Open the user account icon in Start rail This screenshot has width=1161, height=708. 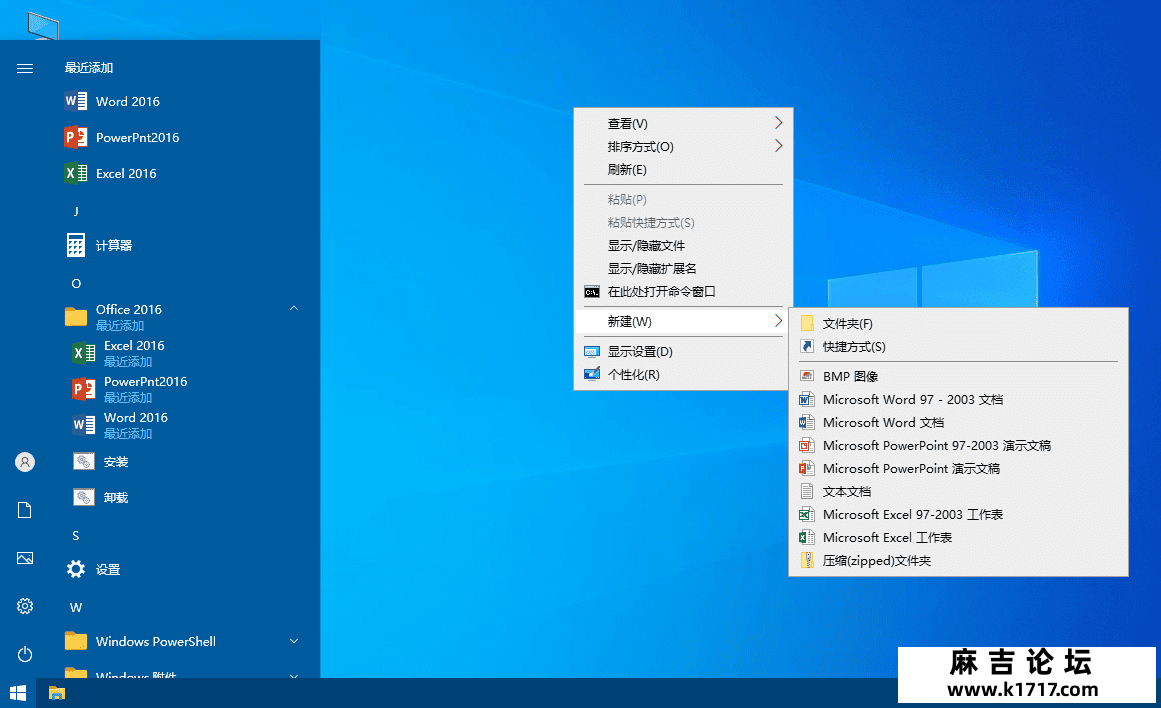pos(24,462)
